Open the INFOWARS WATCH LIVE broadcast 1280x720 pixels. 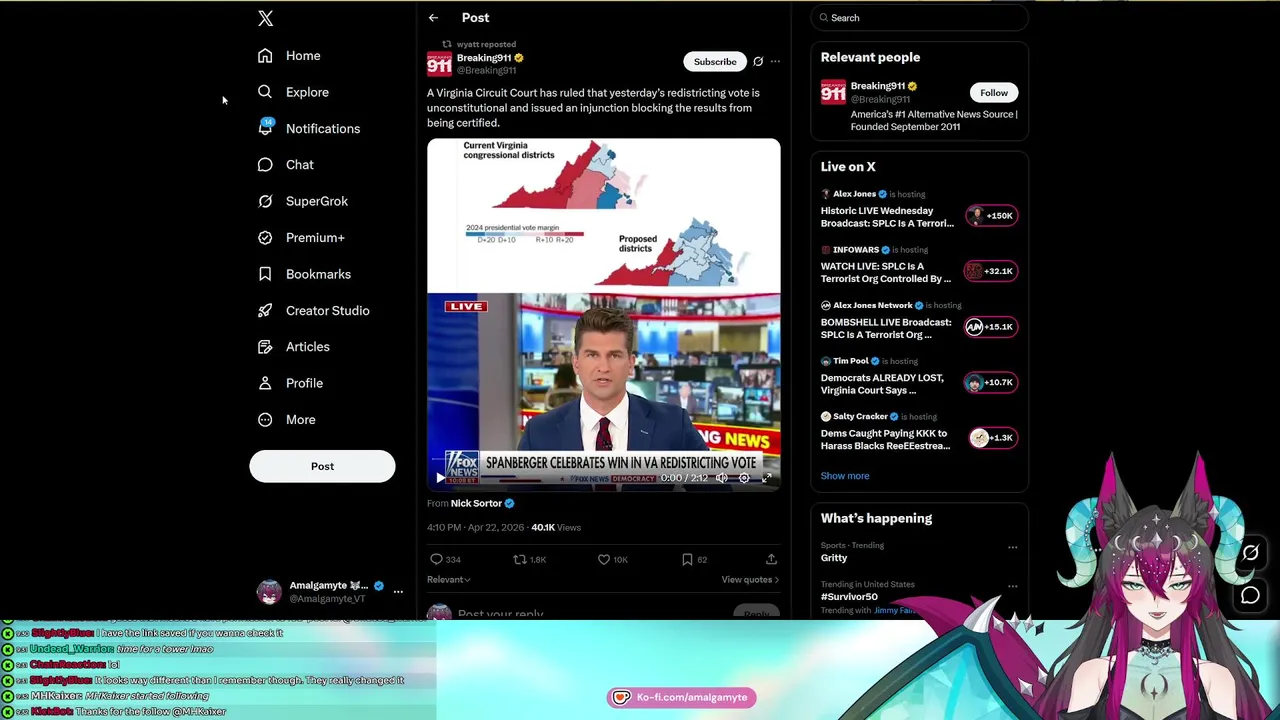[x=886, y=273]
